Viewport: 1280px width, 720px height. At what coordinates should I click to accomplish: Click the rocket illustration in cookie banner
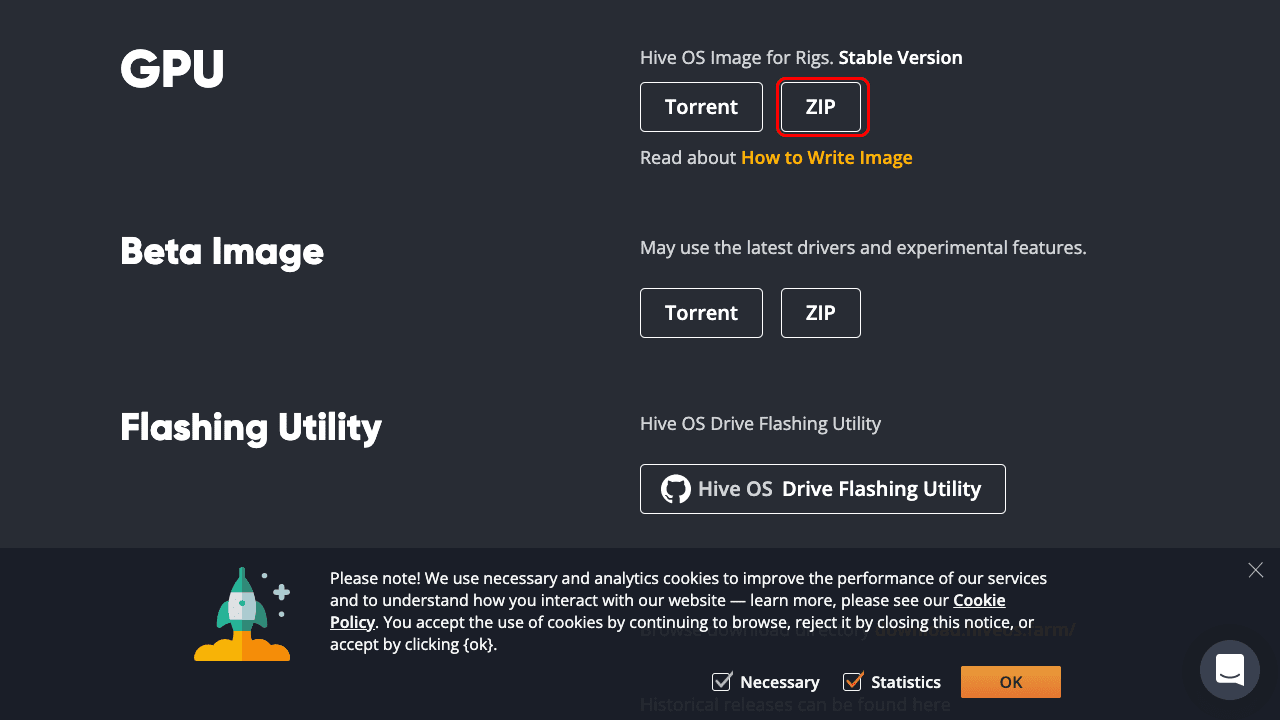243,615
